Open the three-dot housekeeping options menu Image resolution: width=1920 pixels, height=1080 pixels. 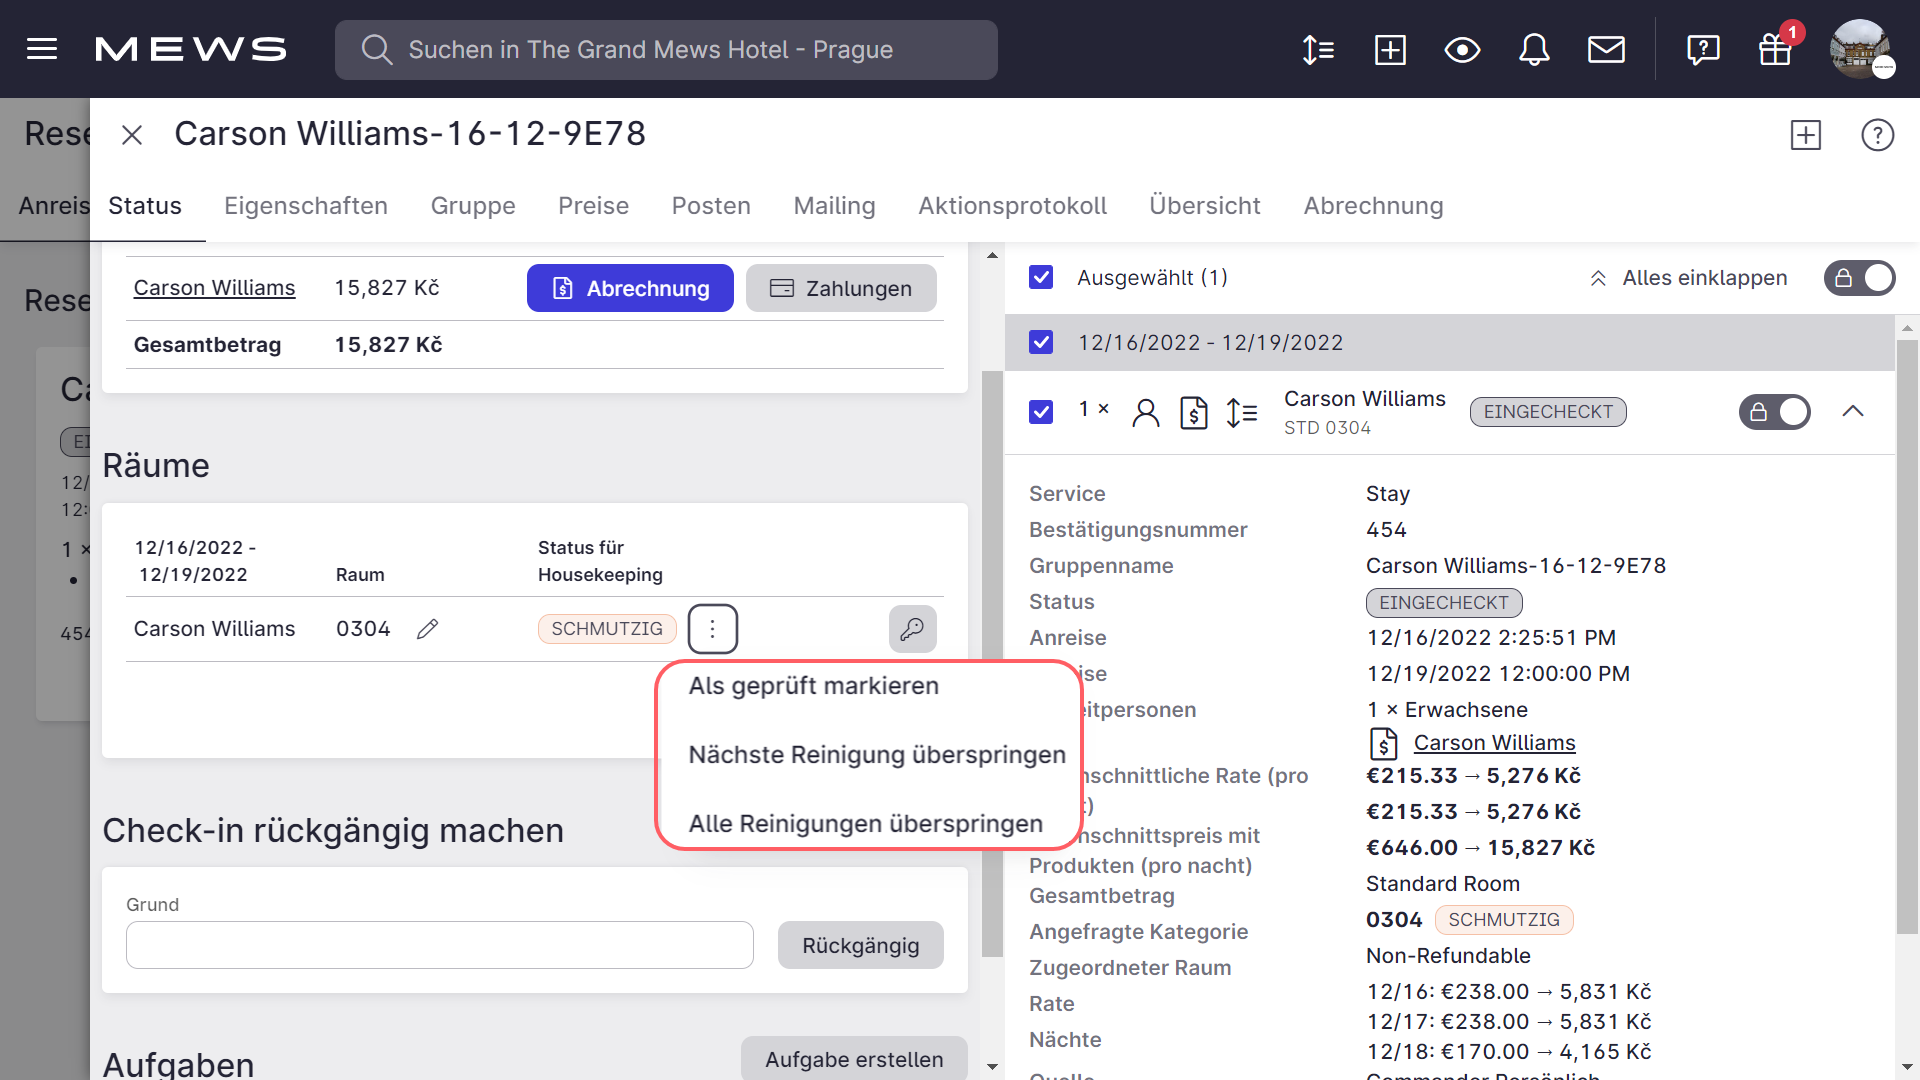pos(712,629)
